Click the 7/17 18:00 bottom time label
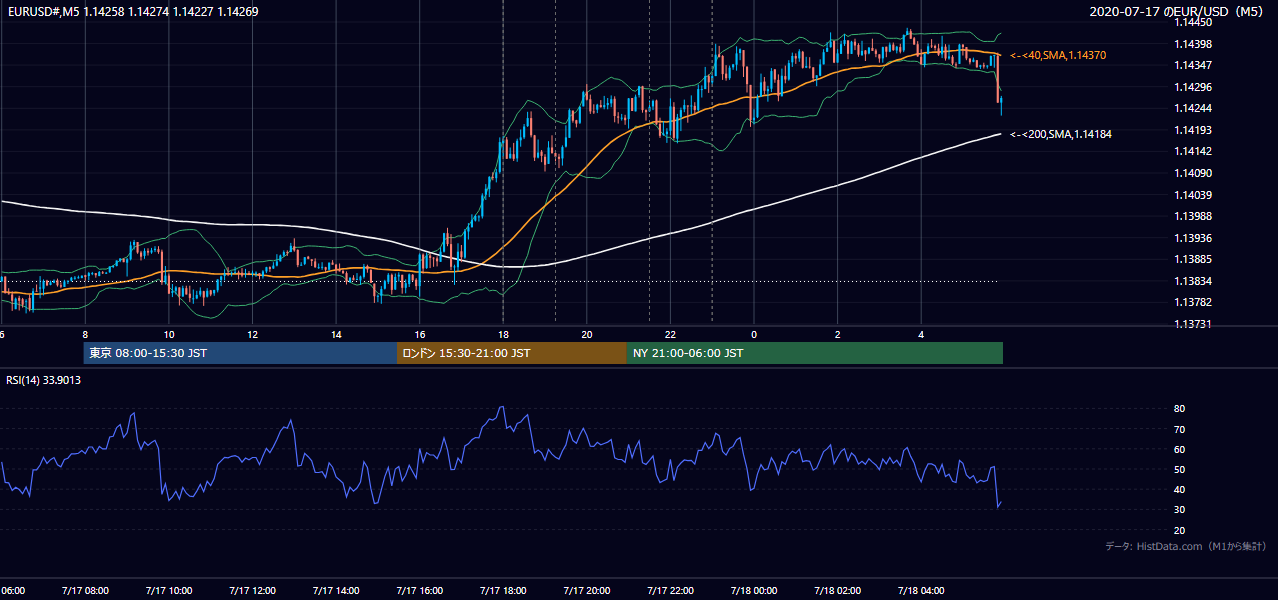Viewport: 1278px width, 600px height. coord(503,591)
